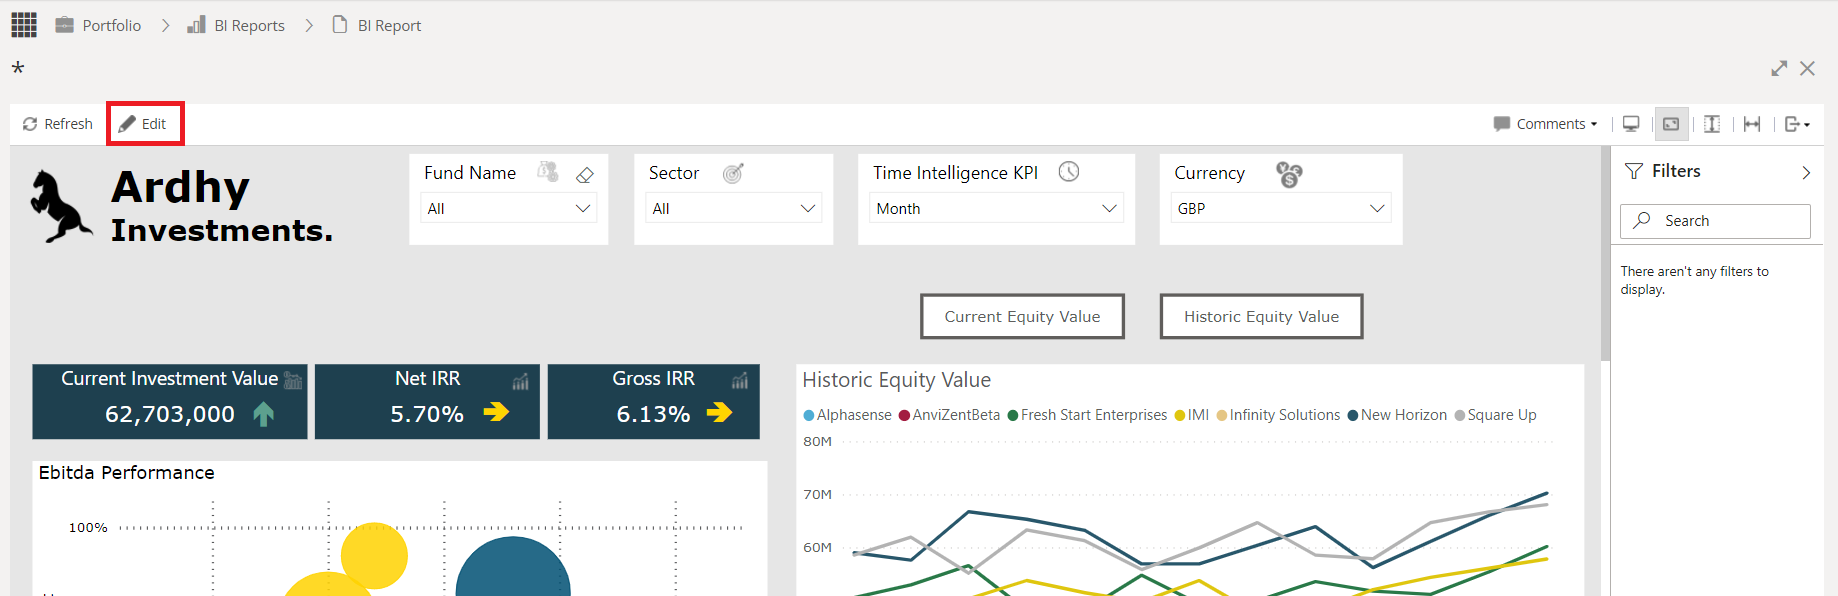Click the Filters pane search magnifier icon
The image size is (1838, 596).
coord(1642,220)
